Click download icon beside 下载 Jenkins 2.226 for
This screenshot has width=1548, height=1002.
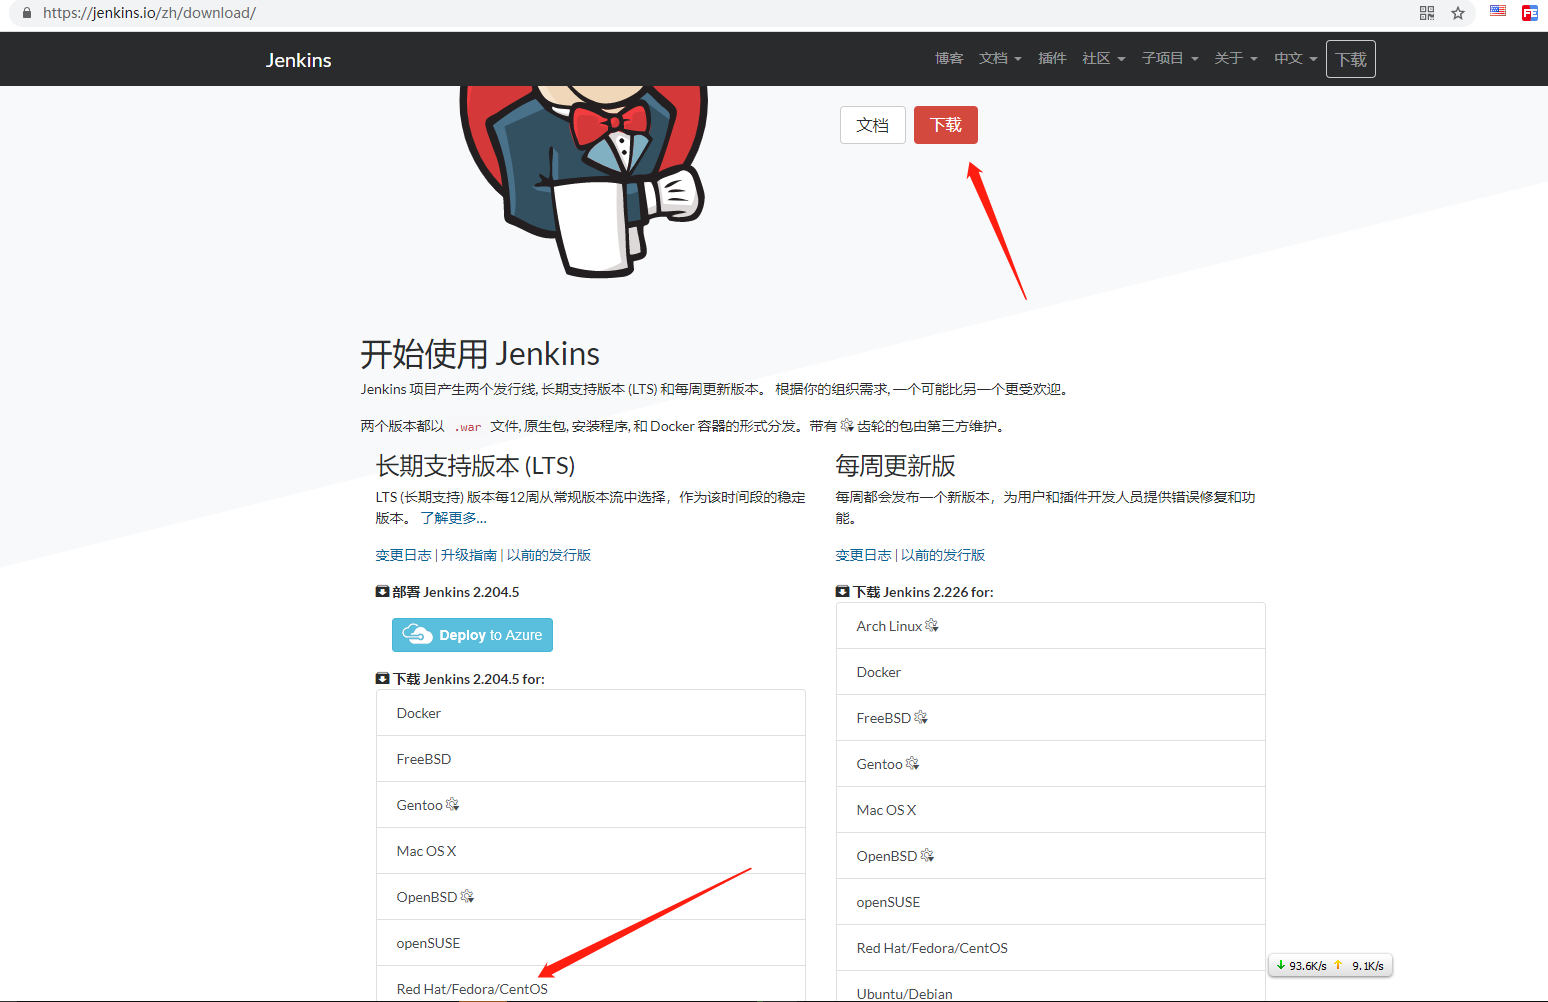pos(842,592)
